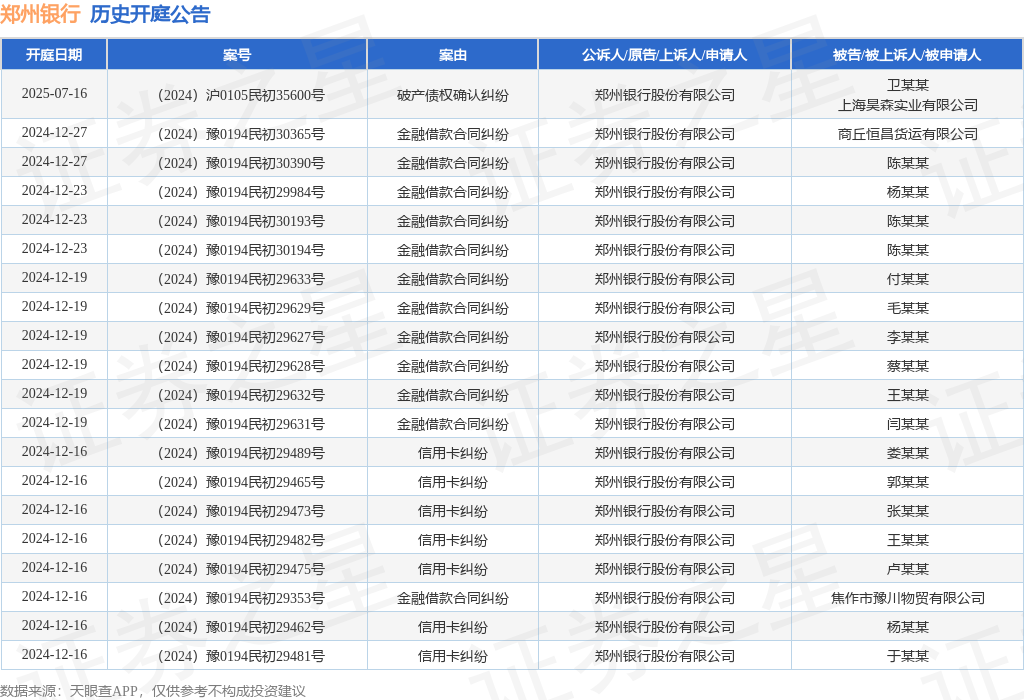This screenshot has height=700, width=1024.
Task: Click defendant 毛某某
Action: coord(908,308)
